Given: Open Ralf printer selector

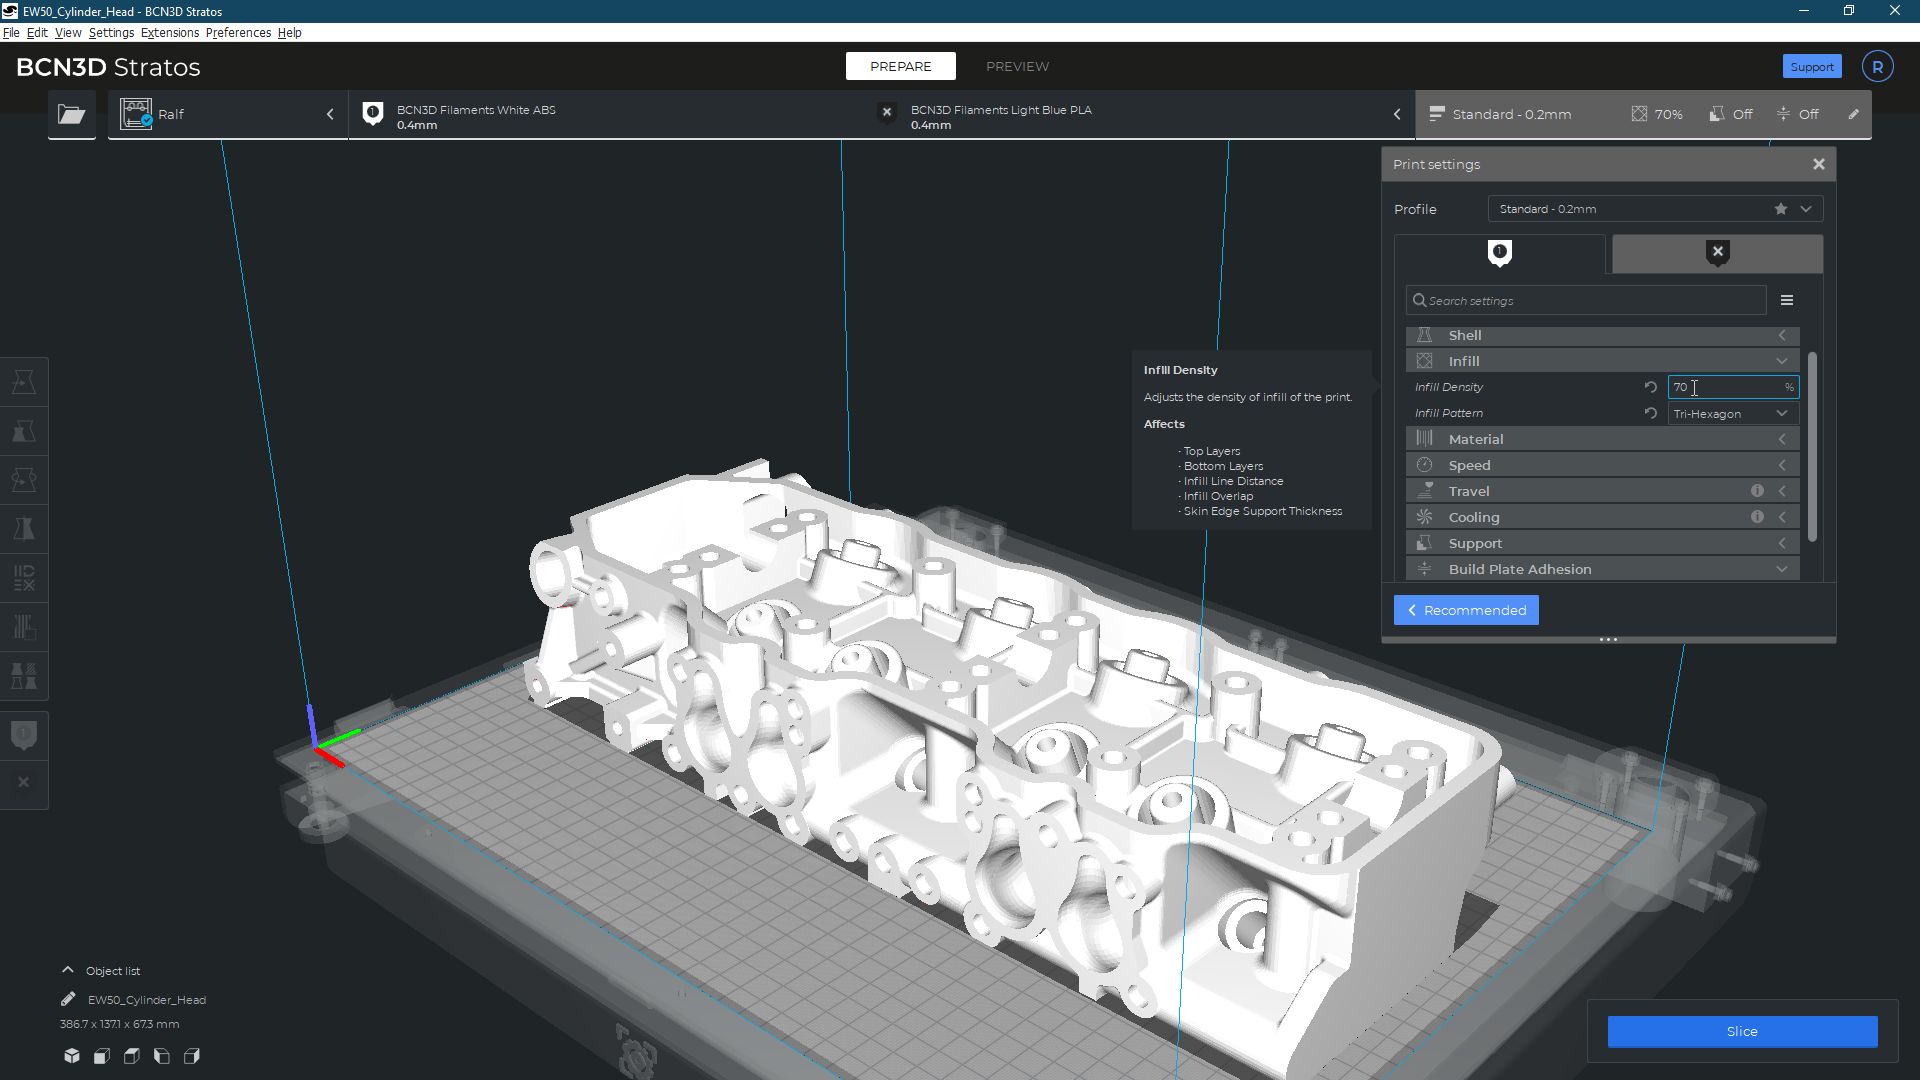Looking at the screenshot, I should click(228, 114).
